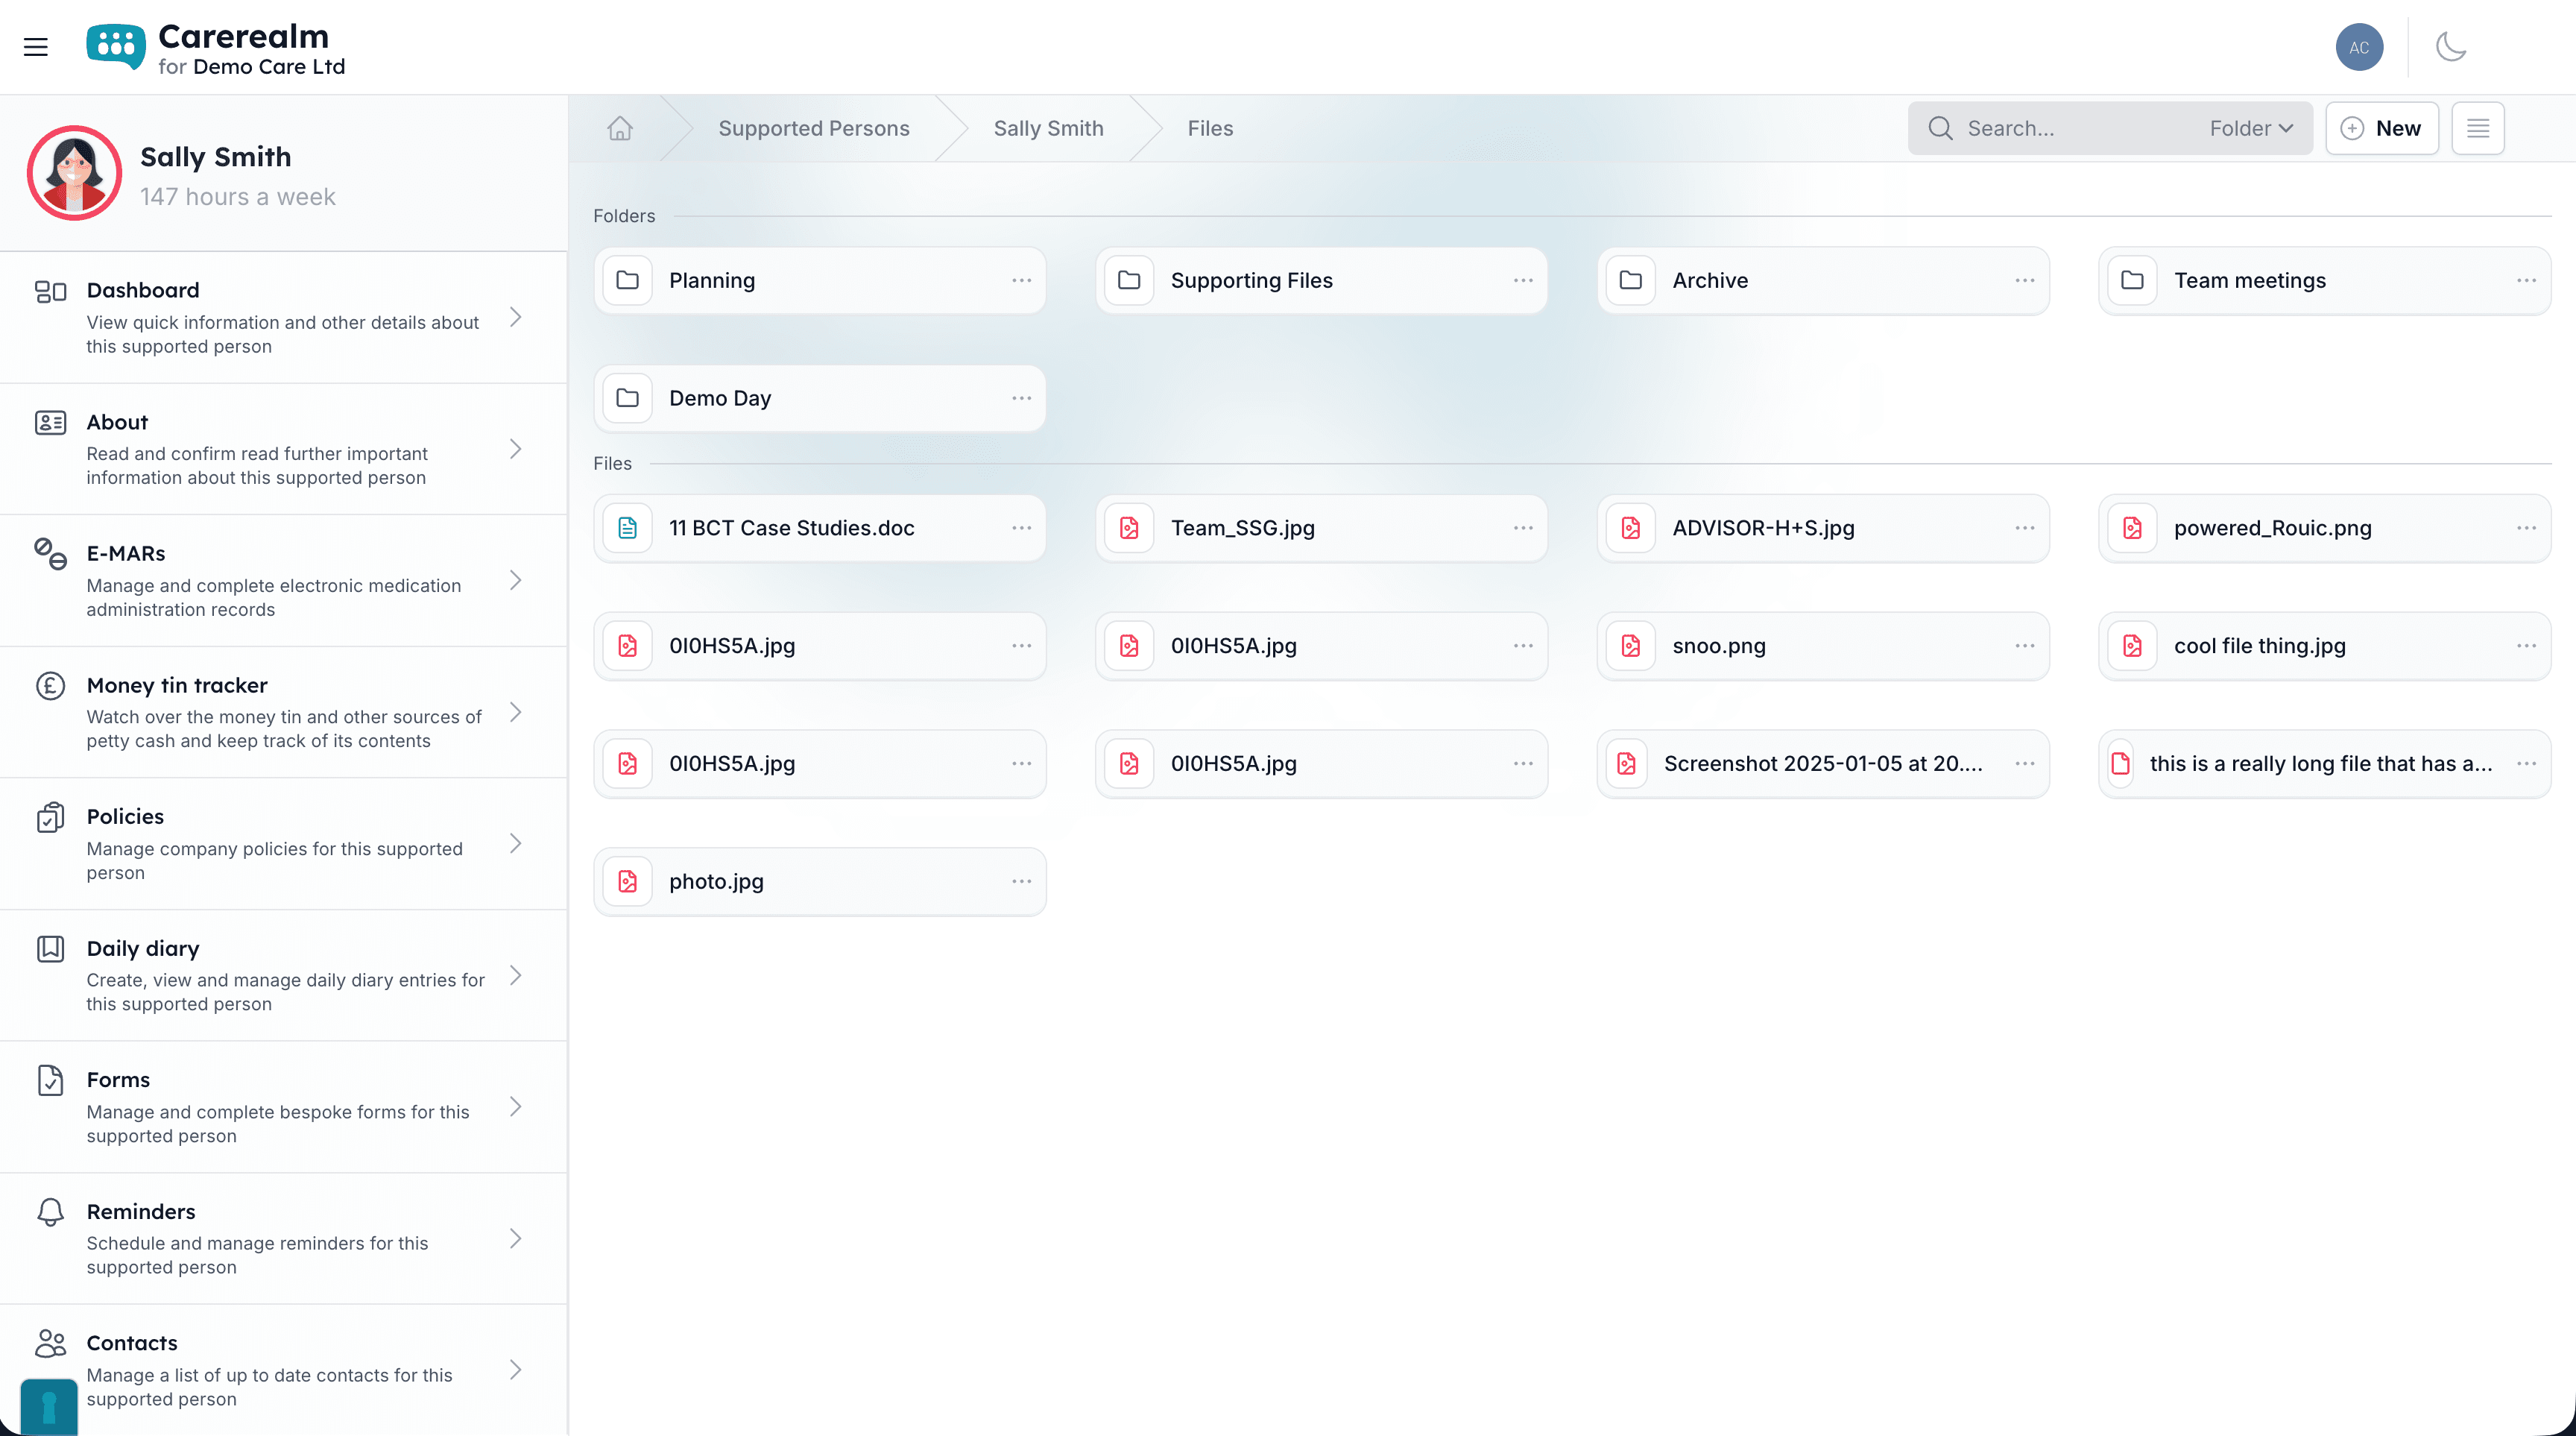Open 11 BCT Case Studies.doc options
Viewport: 2576px width, 1436px height.
point(1021,528)
